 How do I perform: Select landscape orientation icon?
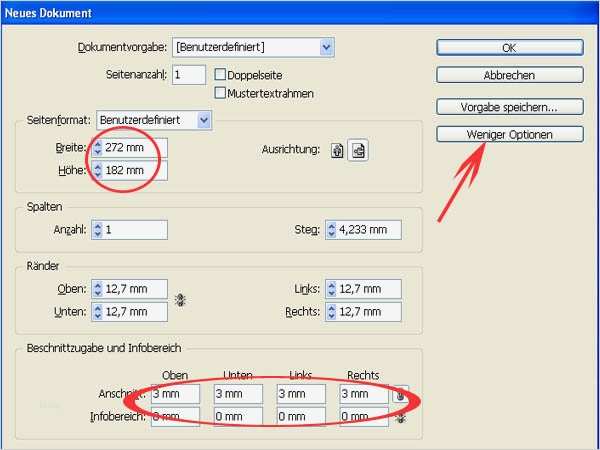pos(358,150)
